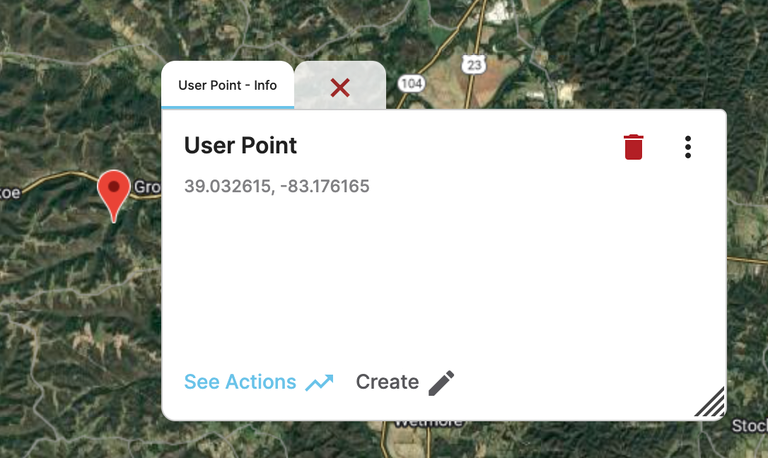Click the partial "toe" label on the map's left edge
The image size is (768, 458).
[x=9, y=191]
